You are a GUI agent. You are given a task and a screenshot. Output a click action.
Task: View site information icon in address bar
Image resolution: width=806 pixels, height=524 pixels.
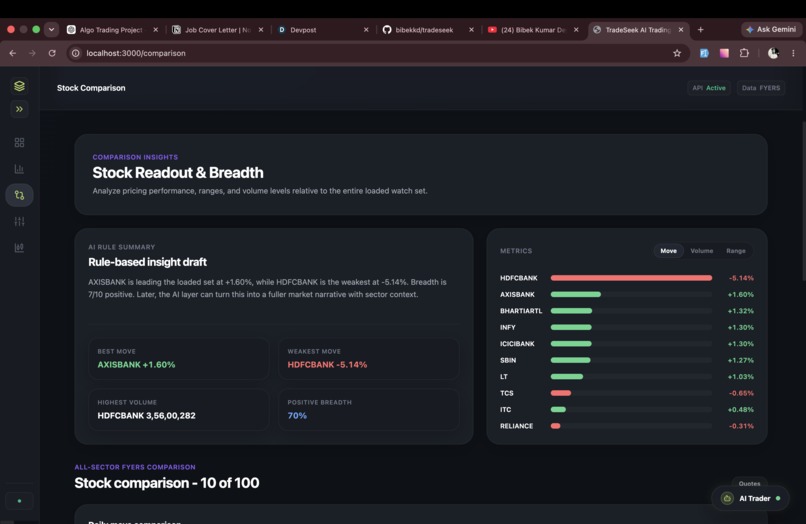[76, 53]
